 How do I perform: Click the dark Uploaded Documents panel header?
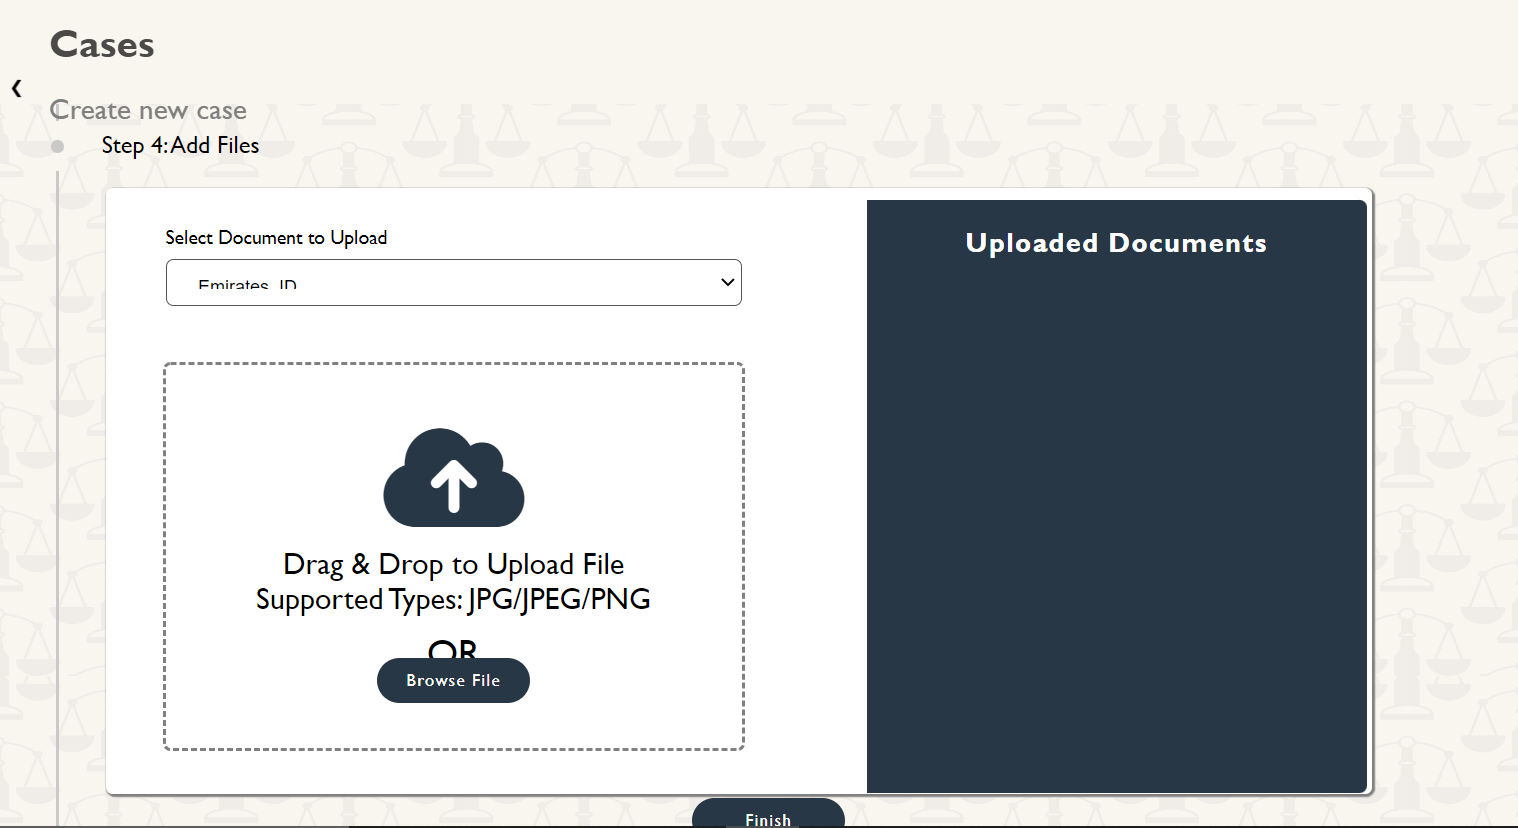(1116, 242)
